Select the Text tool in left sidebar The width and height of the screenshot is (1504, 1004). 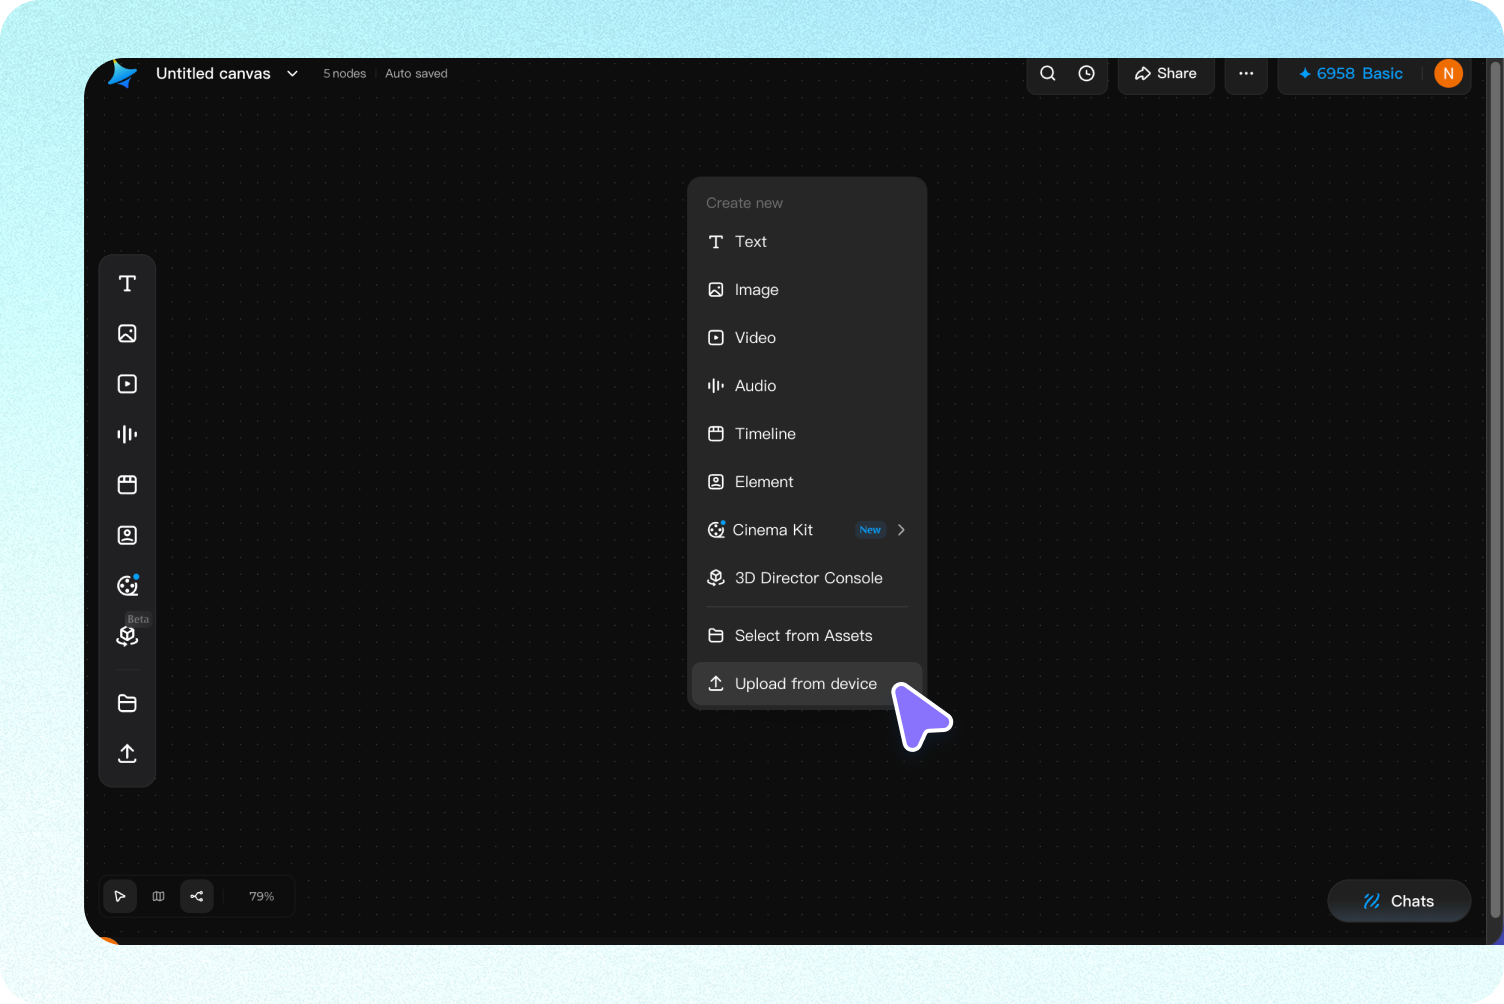pos(127,284)
